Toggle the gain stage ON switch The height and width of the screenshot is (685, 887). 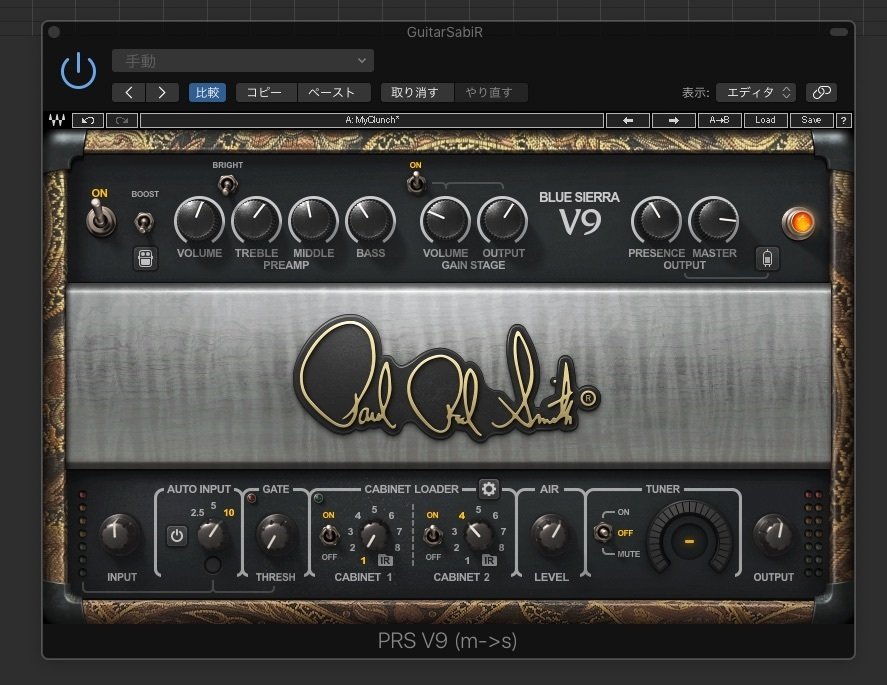pyautogui.click(x=416, y=183)
